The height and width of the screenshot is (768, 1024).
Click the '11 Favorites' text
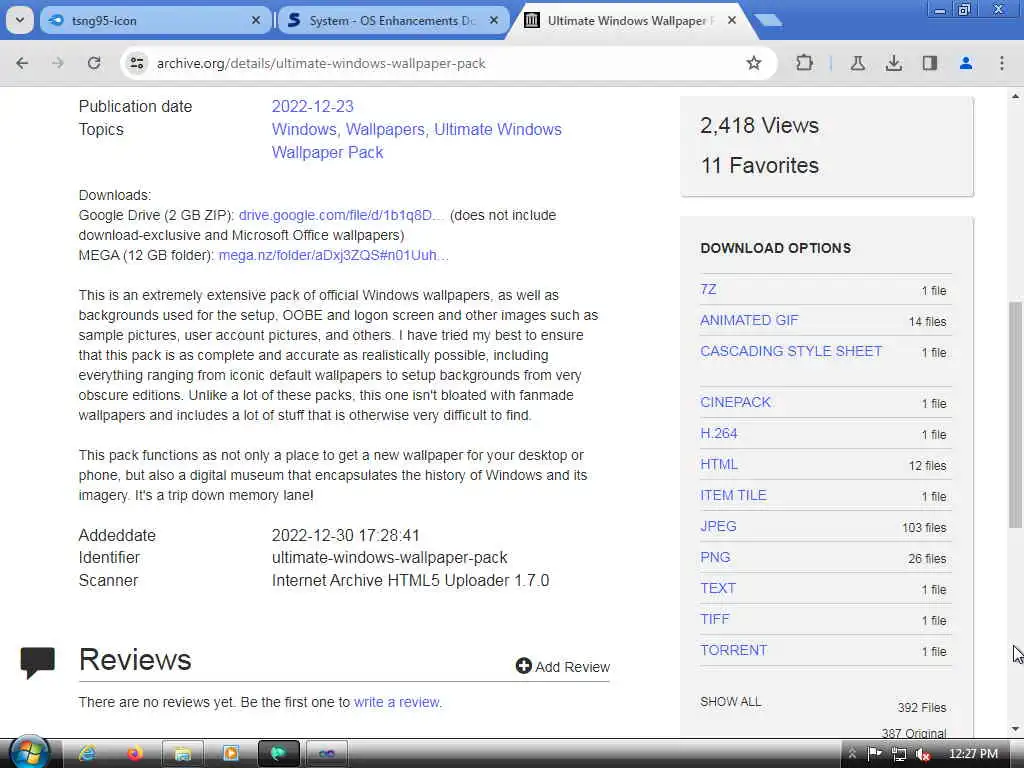760,165
